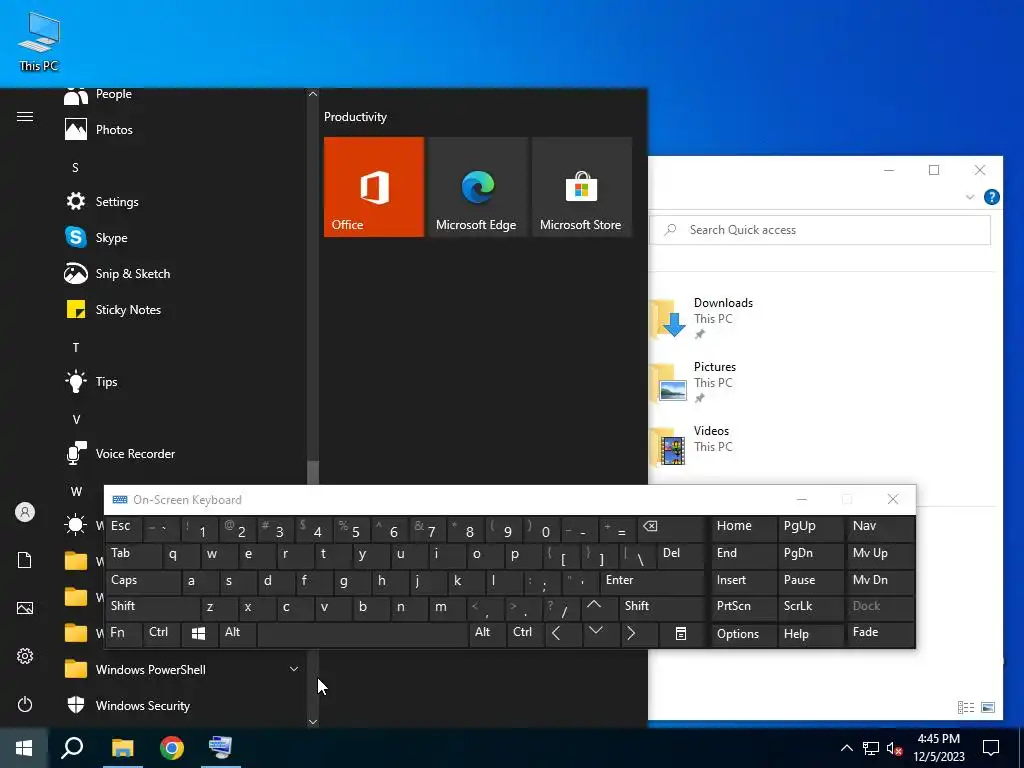Click the space bar on keyboard
This screenshot has height=768, width=1024.
tap(362, 634)
